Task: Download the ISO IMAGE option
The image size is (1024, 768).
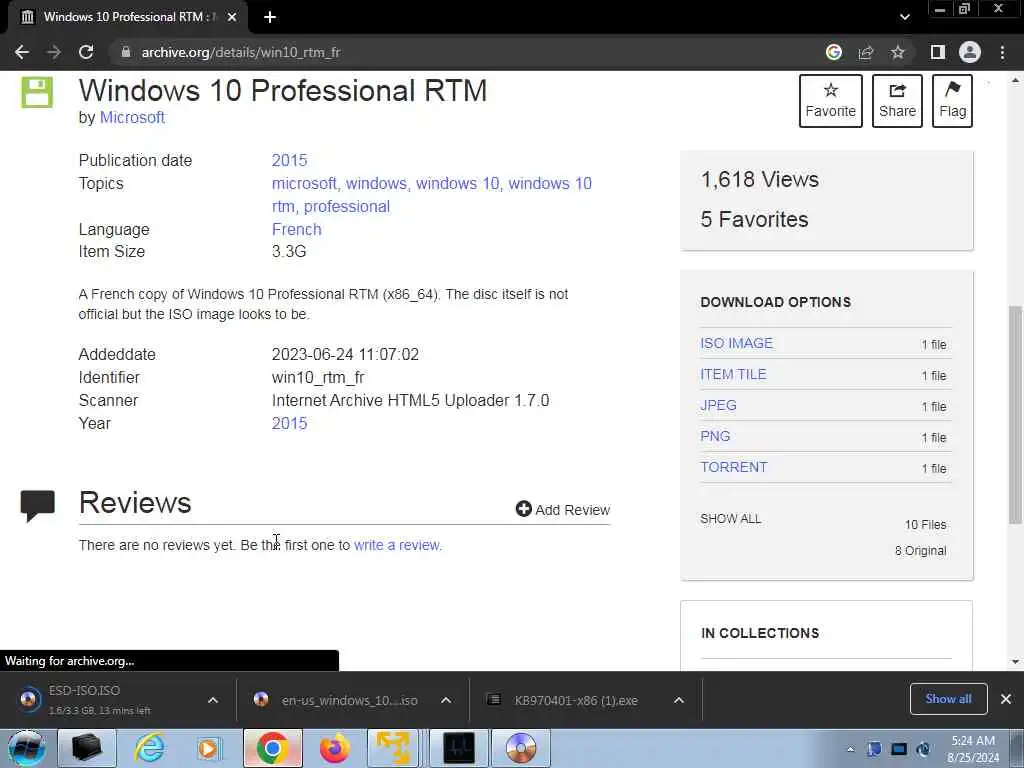Action: [736, 343]
